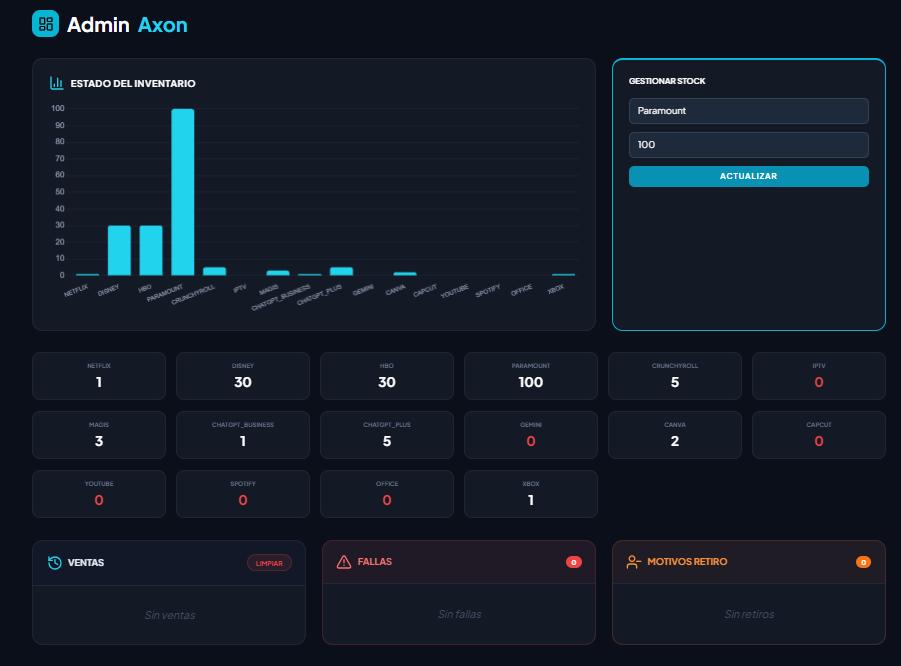The height and width of the screenshot is (666, 901).
Task: Click the ESTADO DEL INVENTARIO heading
Action: coord(133,84)
